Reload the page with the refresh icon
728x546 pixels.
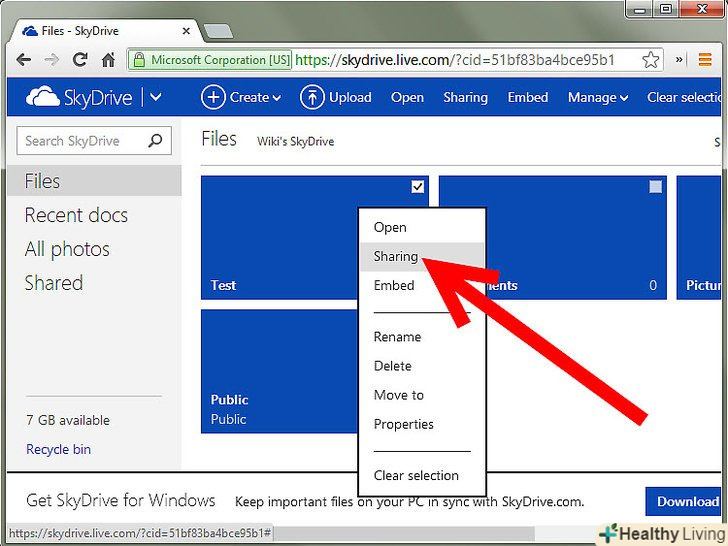[x=80, y=59]
